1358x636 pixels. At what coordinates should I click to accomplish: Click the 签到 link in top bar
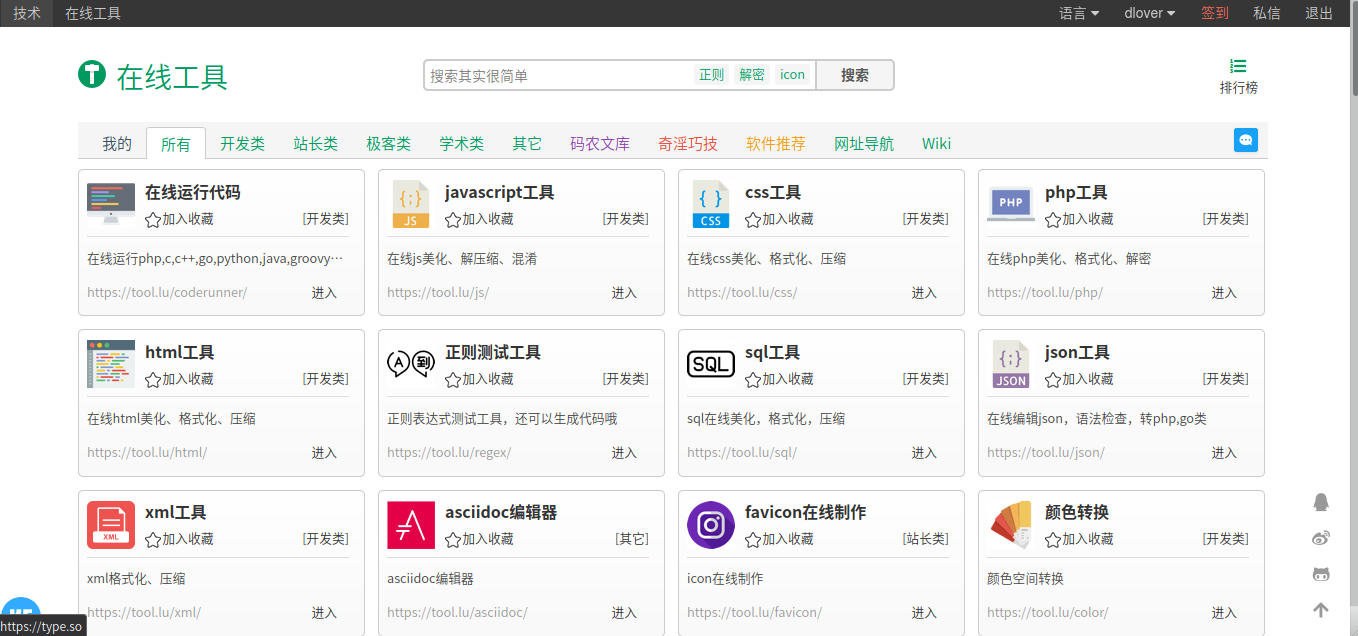1215,13
